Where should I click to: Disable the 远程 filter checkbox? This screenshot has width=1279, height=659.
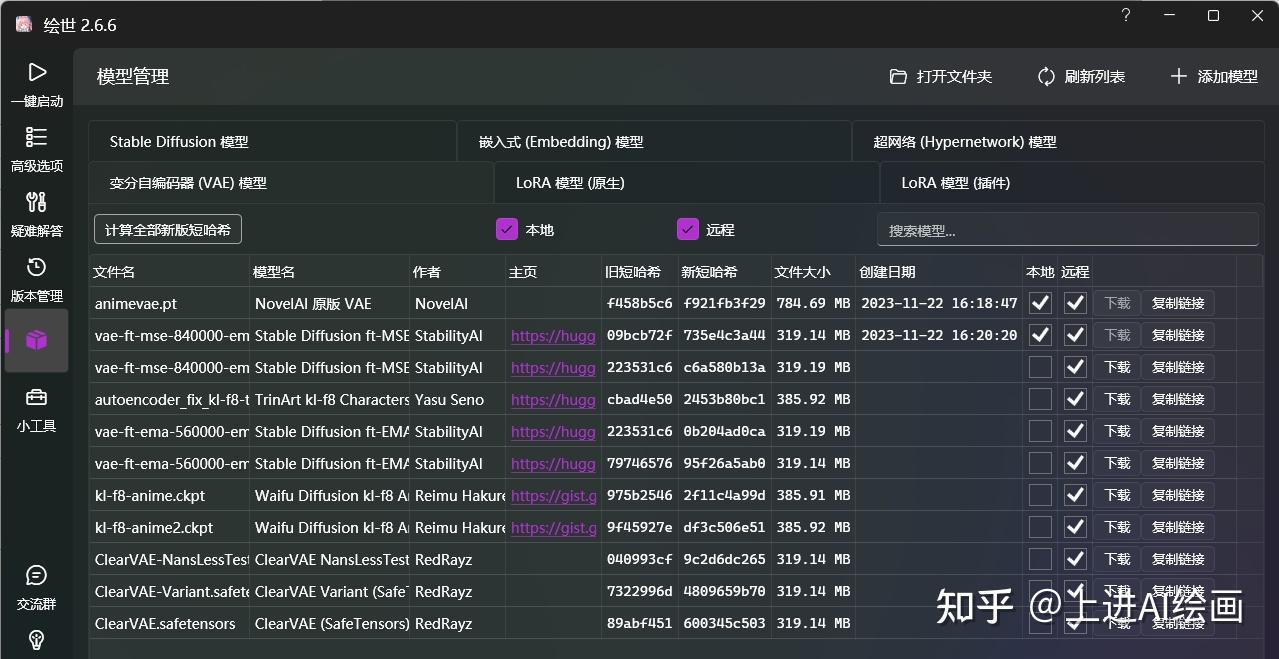click(688, 229)
